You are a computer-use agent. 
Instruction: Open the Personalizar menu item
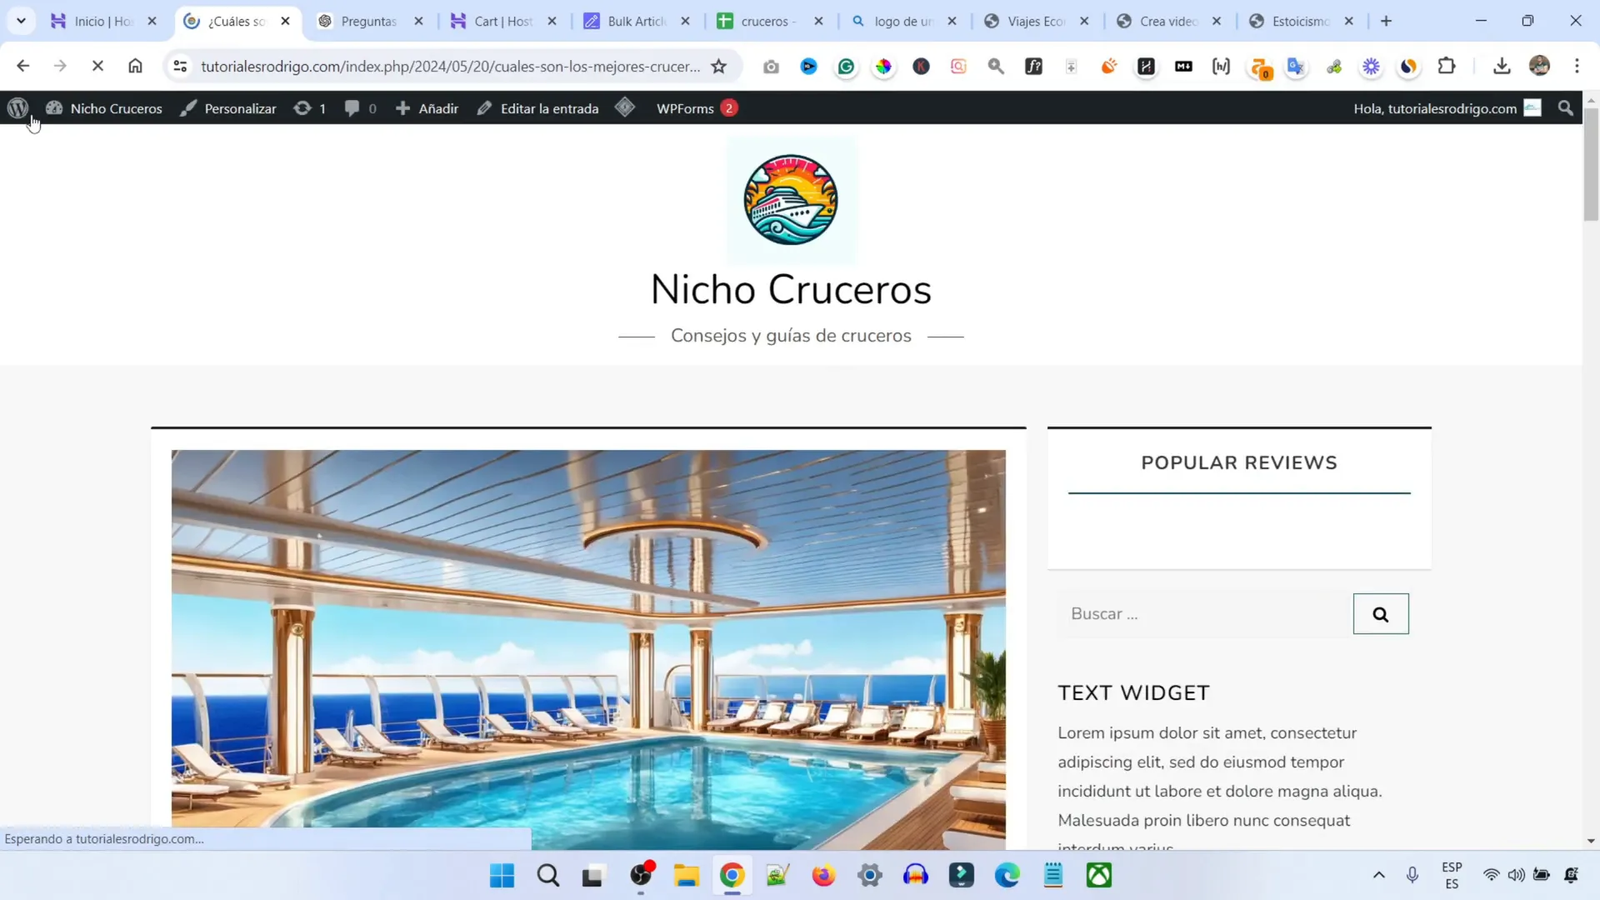click(x=240, y=108)
